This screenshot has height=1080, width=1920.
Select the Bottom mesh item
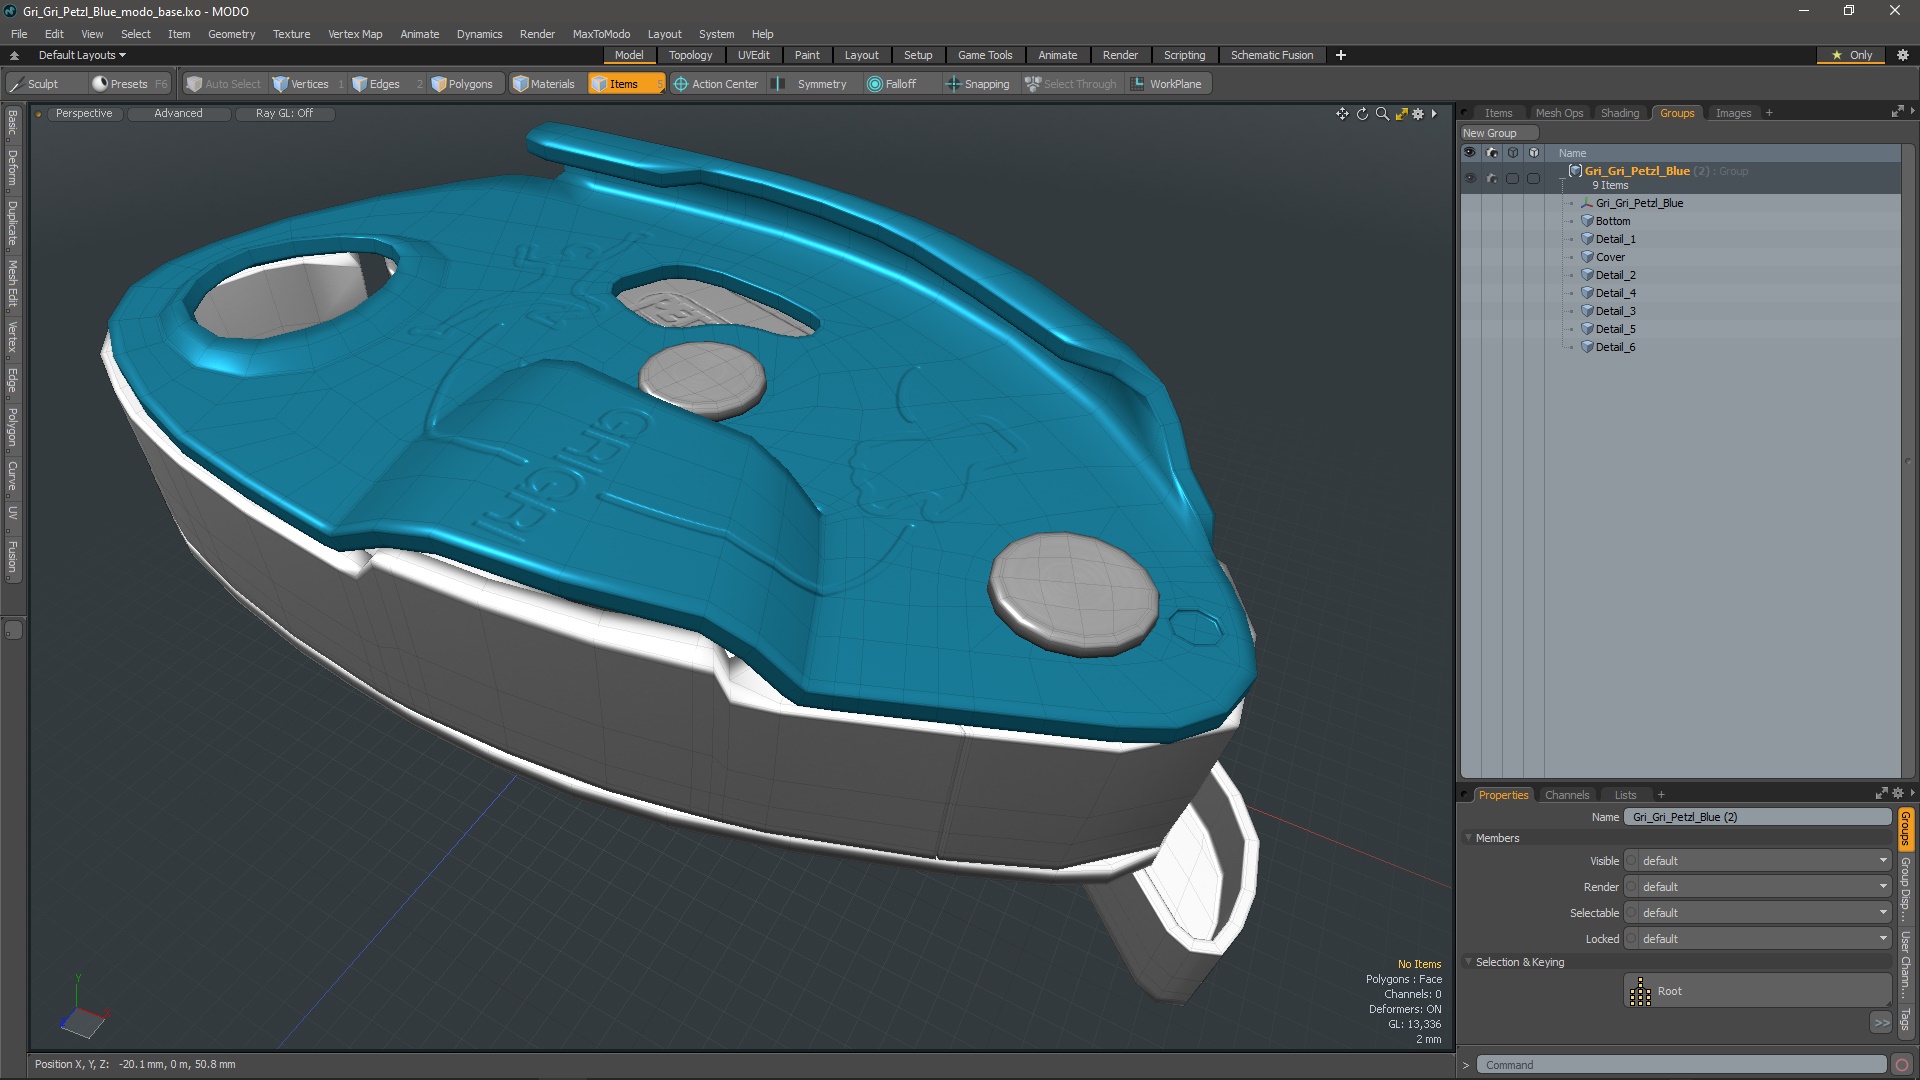[1612, 221]
